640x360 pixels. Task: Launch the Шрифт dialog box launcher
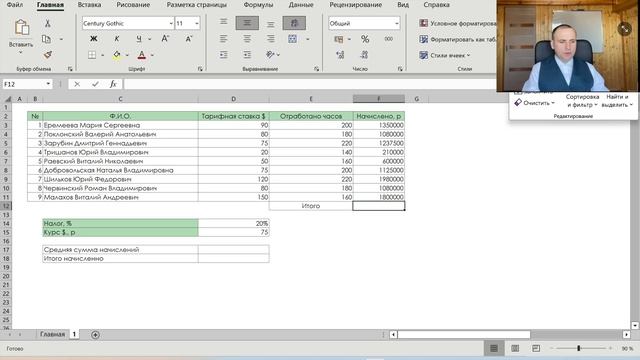click(200, 69)
